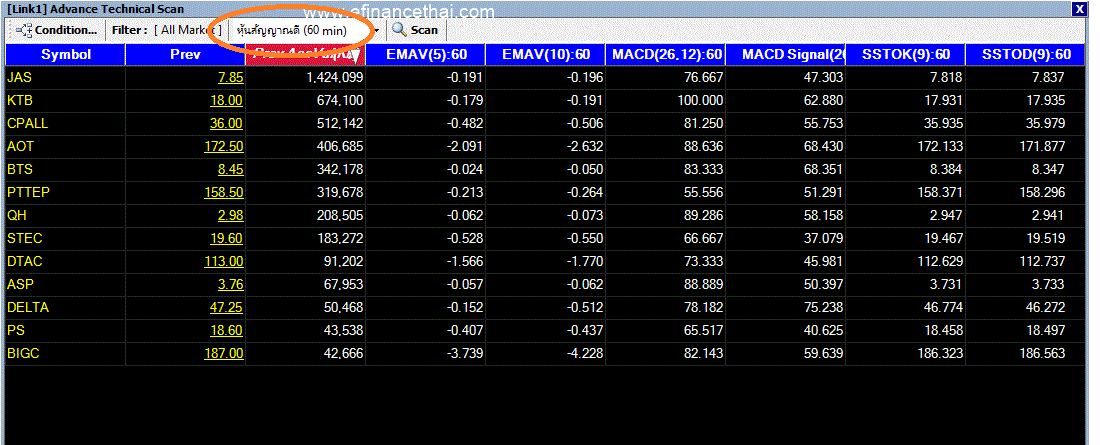
Task: Select the STEC symbol row
Action: [545, 239]
